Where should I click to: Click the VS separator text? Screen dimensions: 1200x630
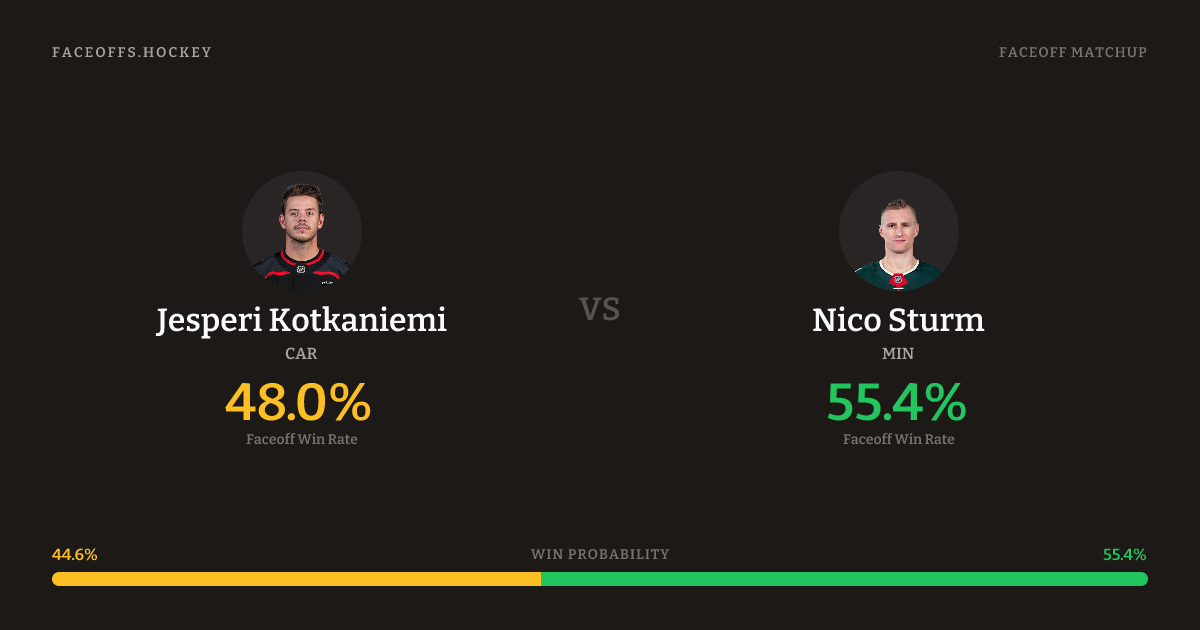[600, 309]
